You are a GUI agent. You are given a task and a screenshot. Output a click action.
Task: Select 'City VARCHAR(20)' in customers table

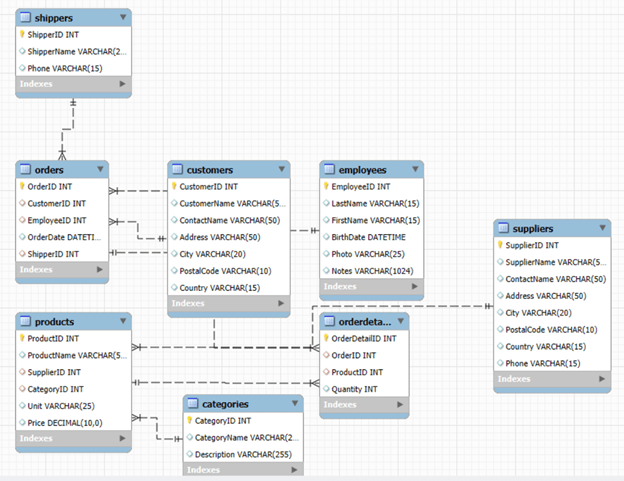pyautogui.click(x=213, y=254)
